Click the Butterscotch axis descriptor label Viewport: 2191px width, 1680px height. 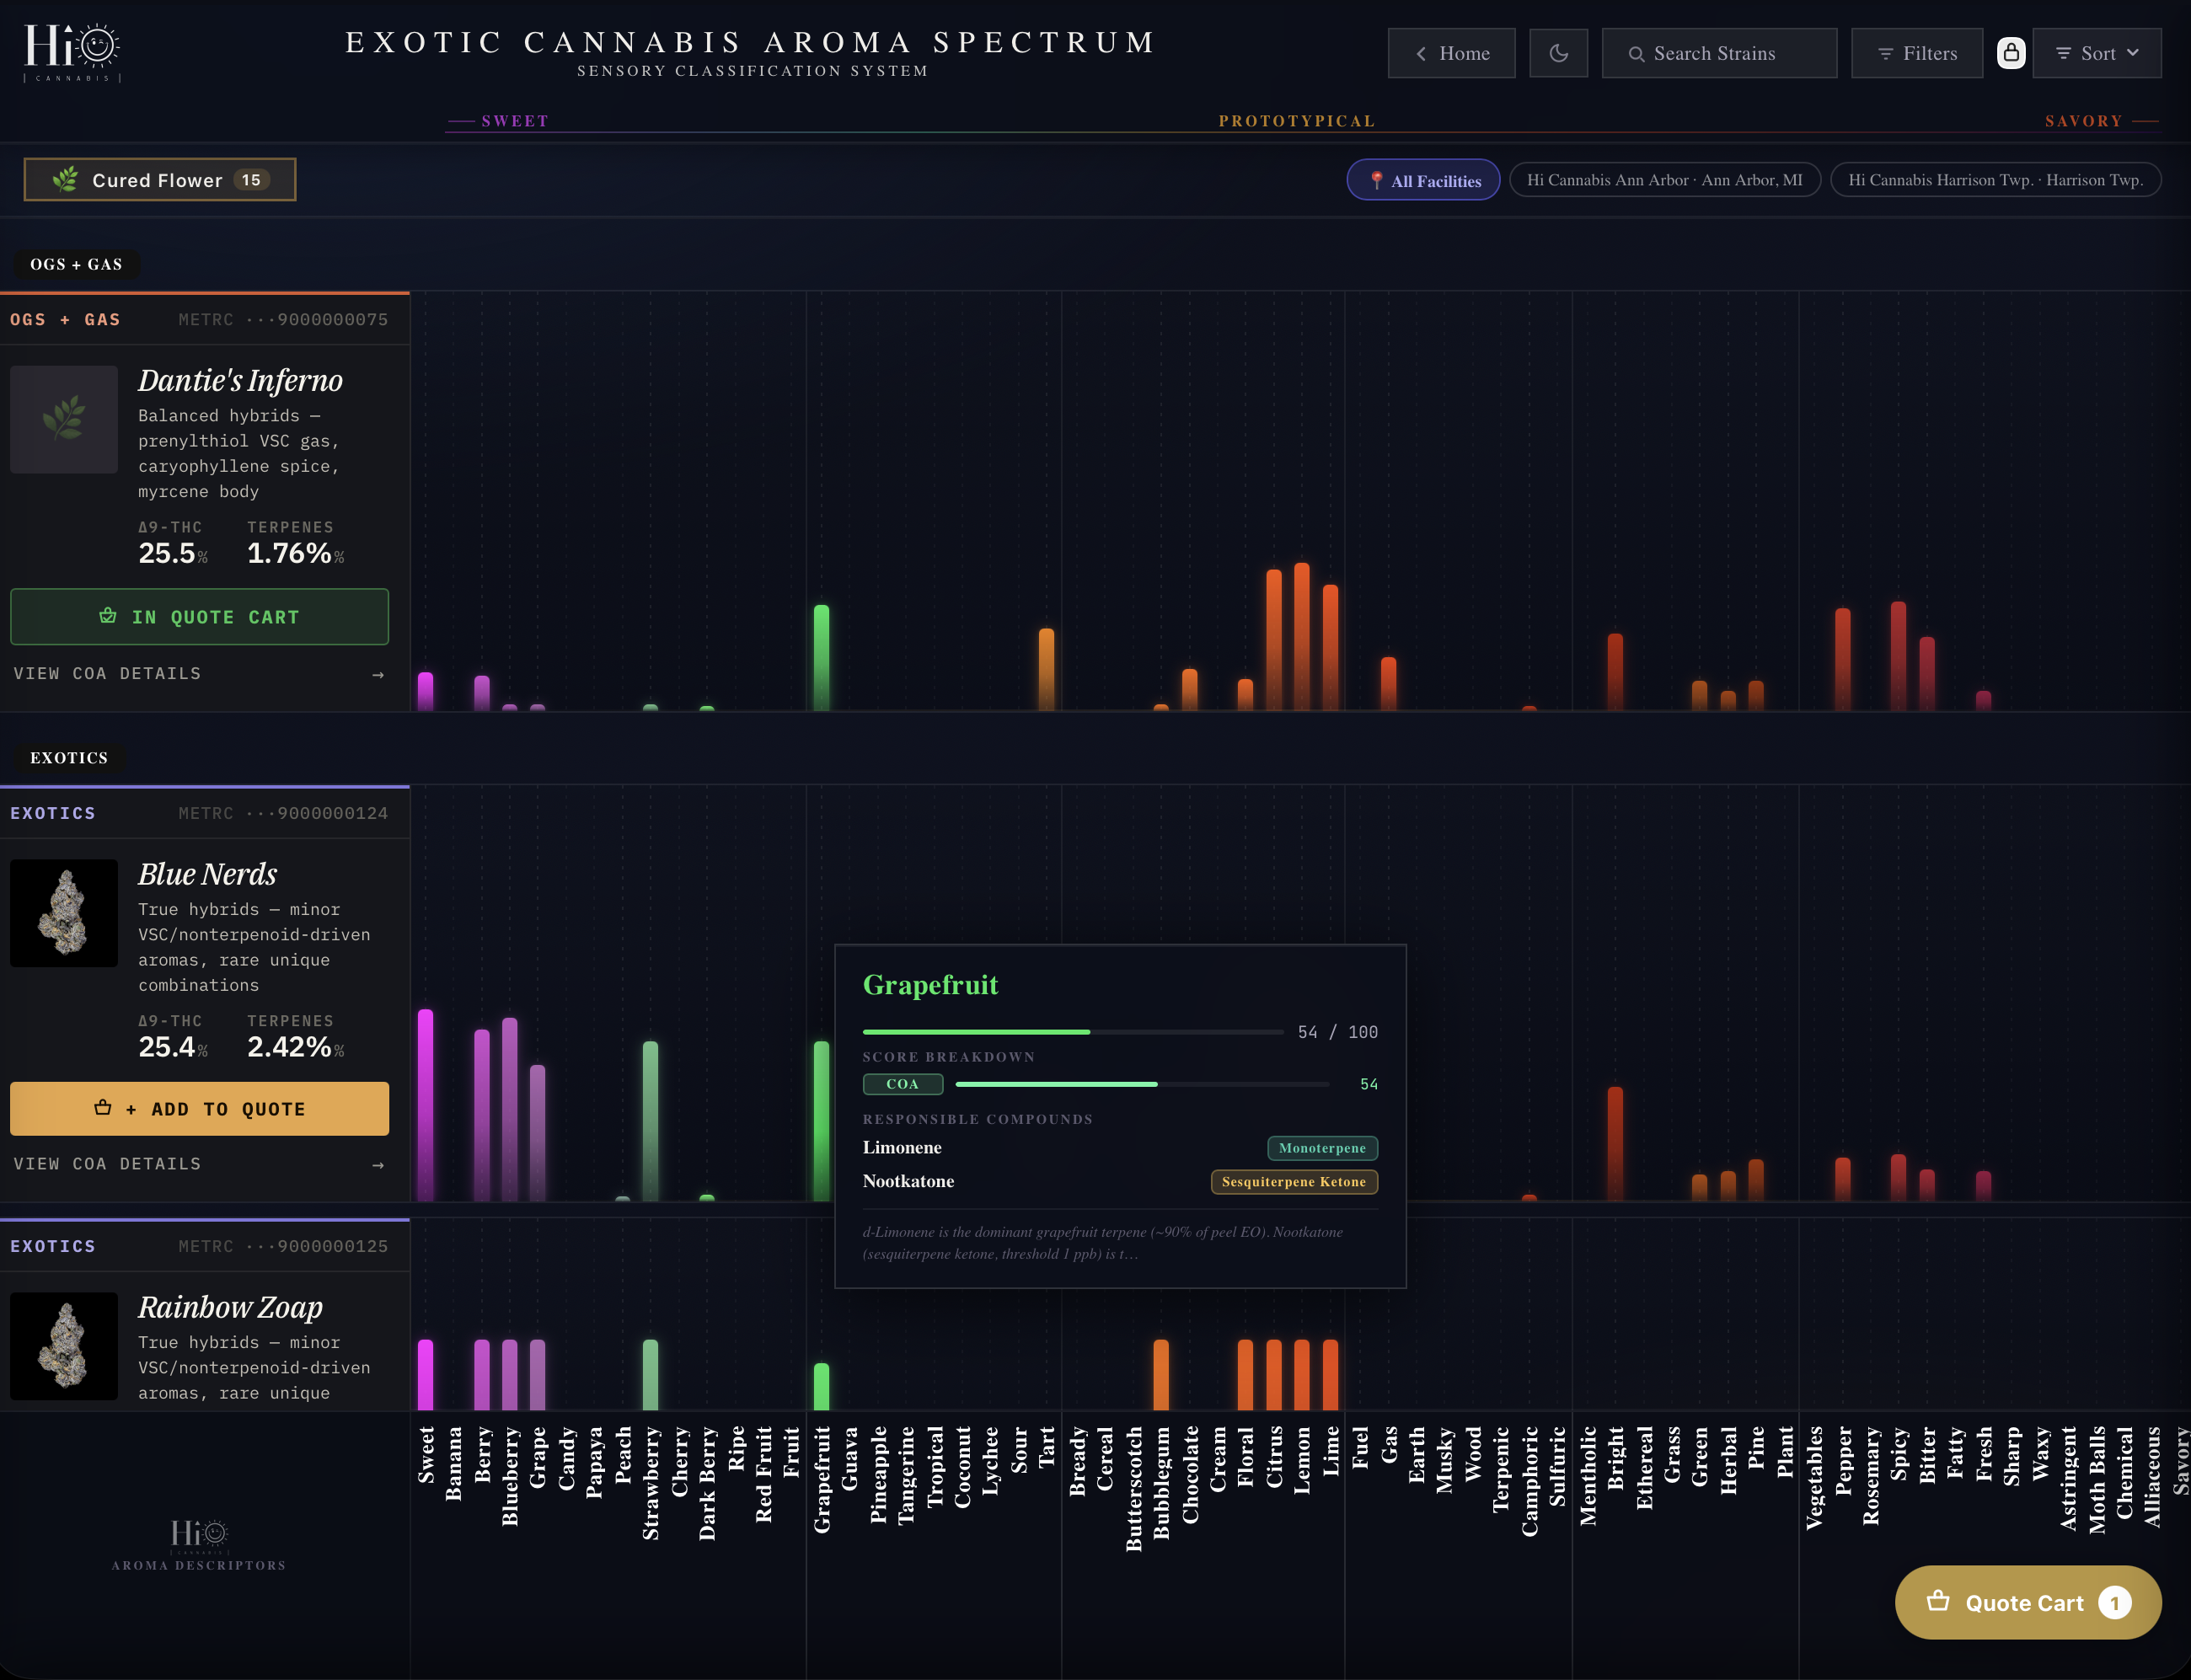click(1133, 1489)
